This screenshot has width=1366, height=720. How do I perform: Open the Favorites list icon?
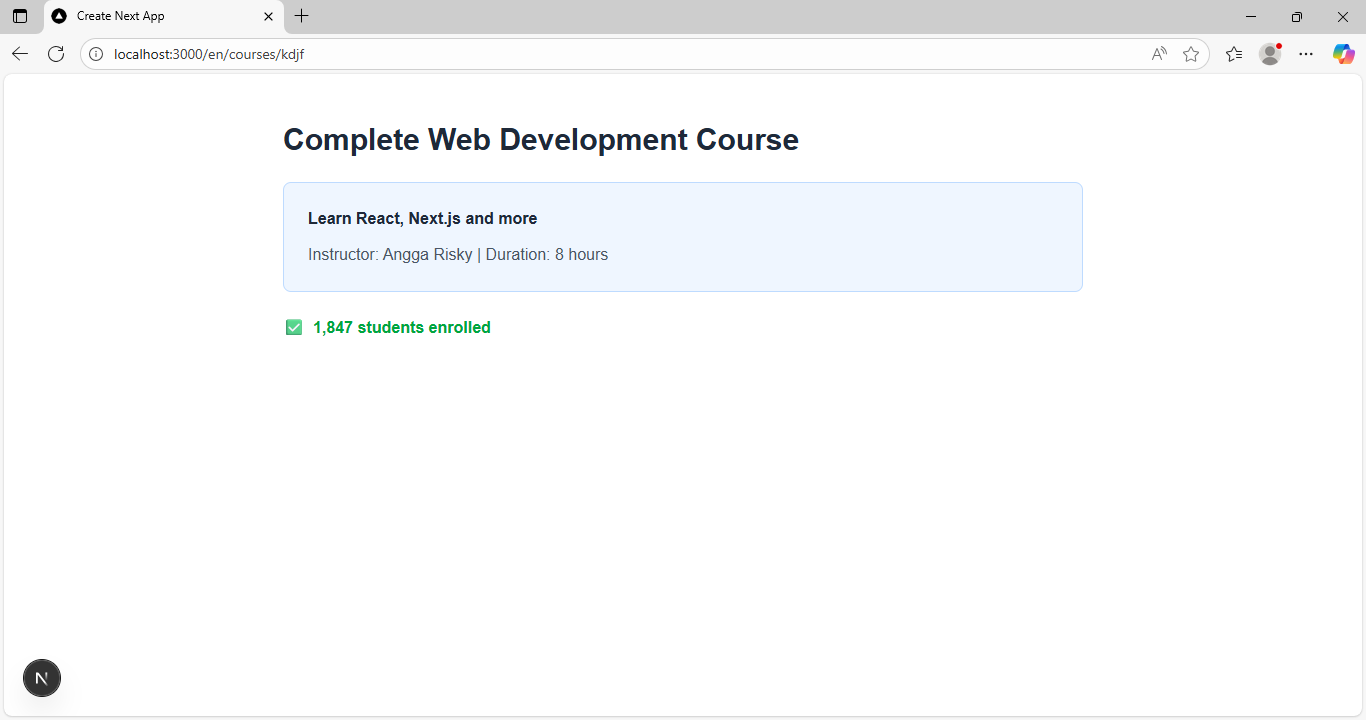tap(1234, 54)
